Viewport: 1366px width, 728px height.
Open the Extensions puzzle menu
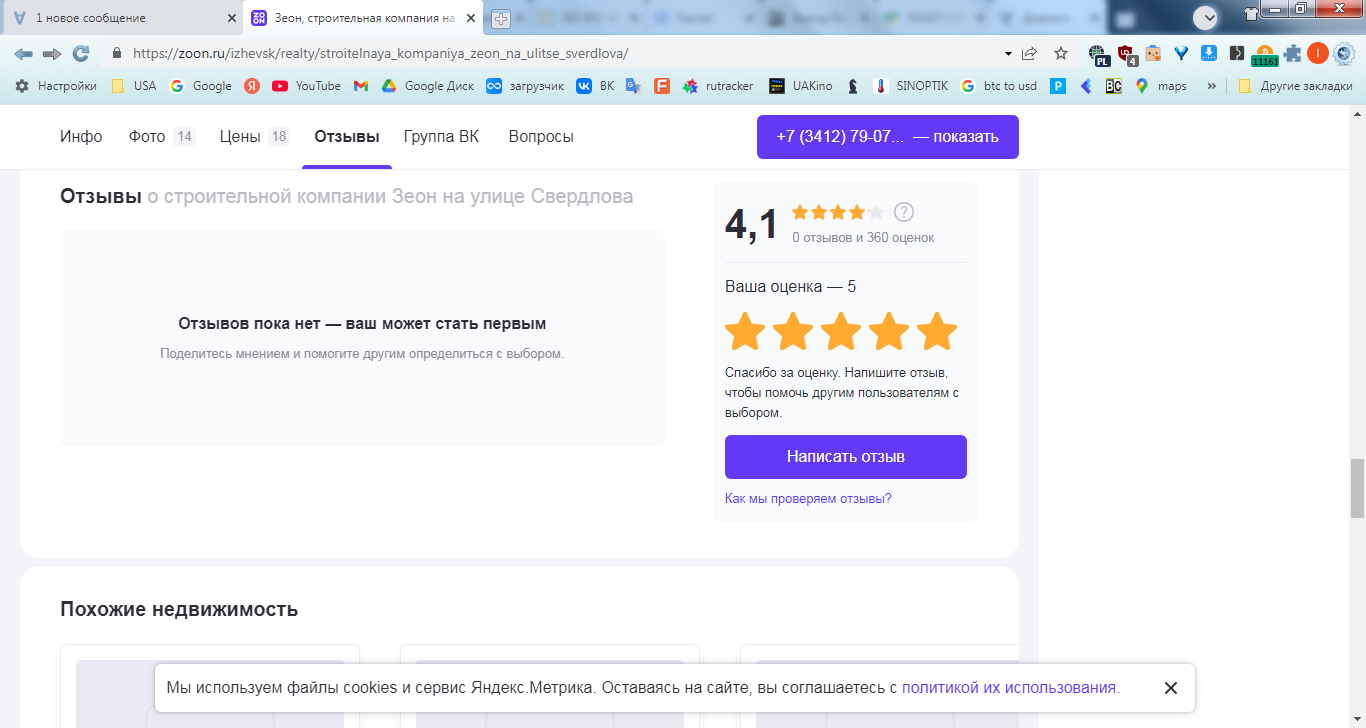tap(1292, 53)
